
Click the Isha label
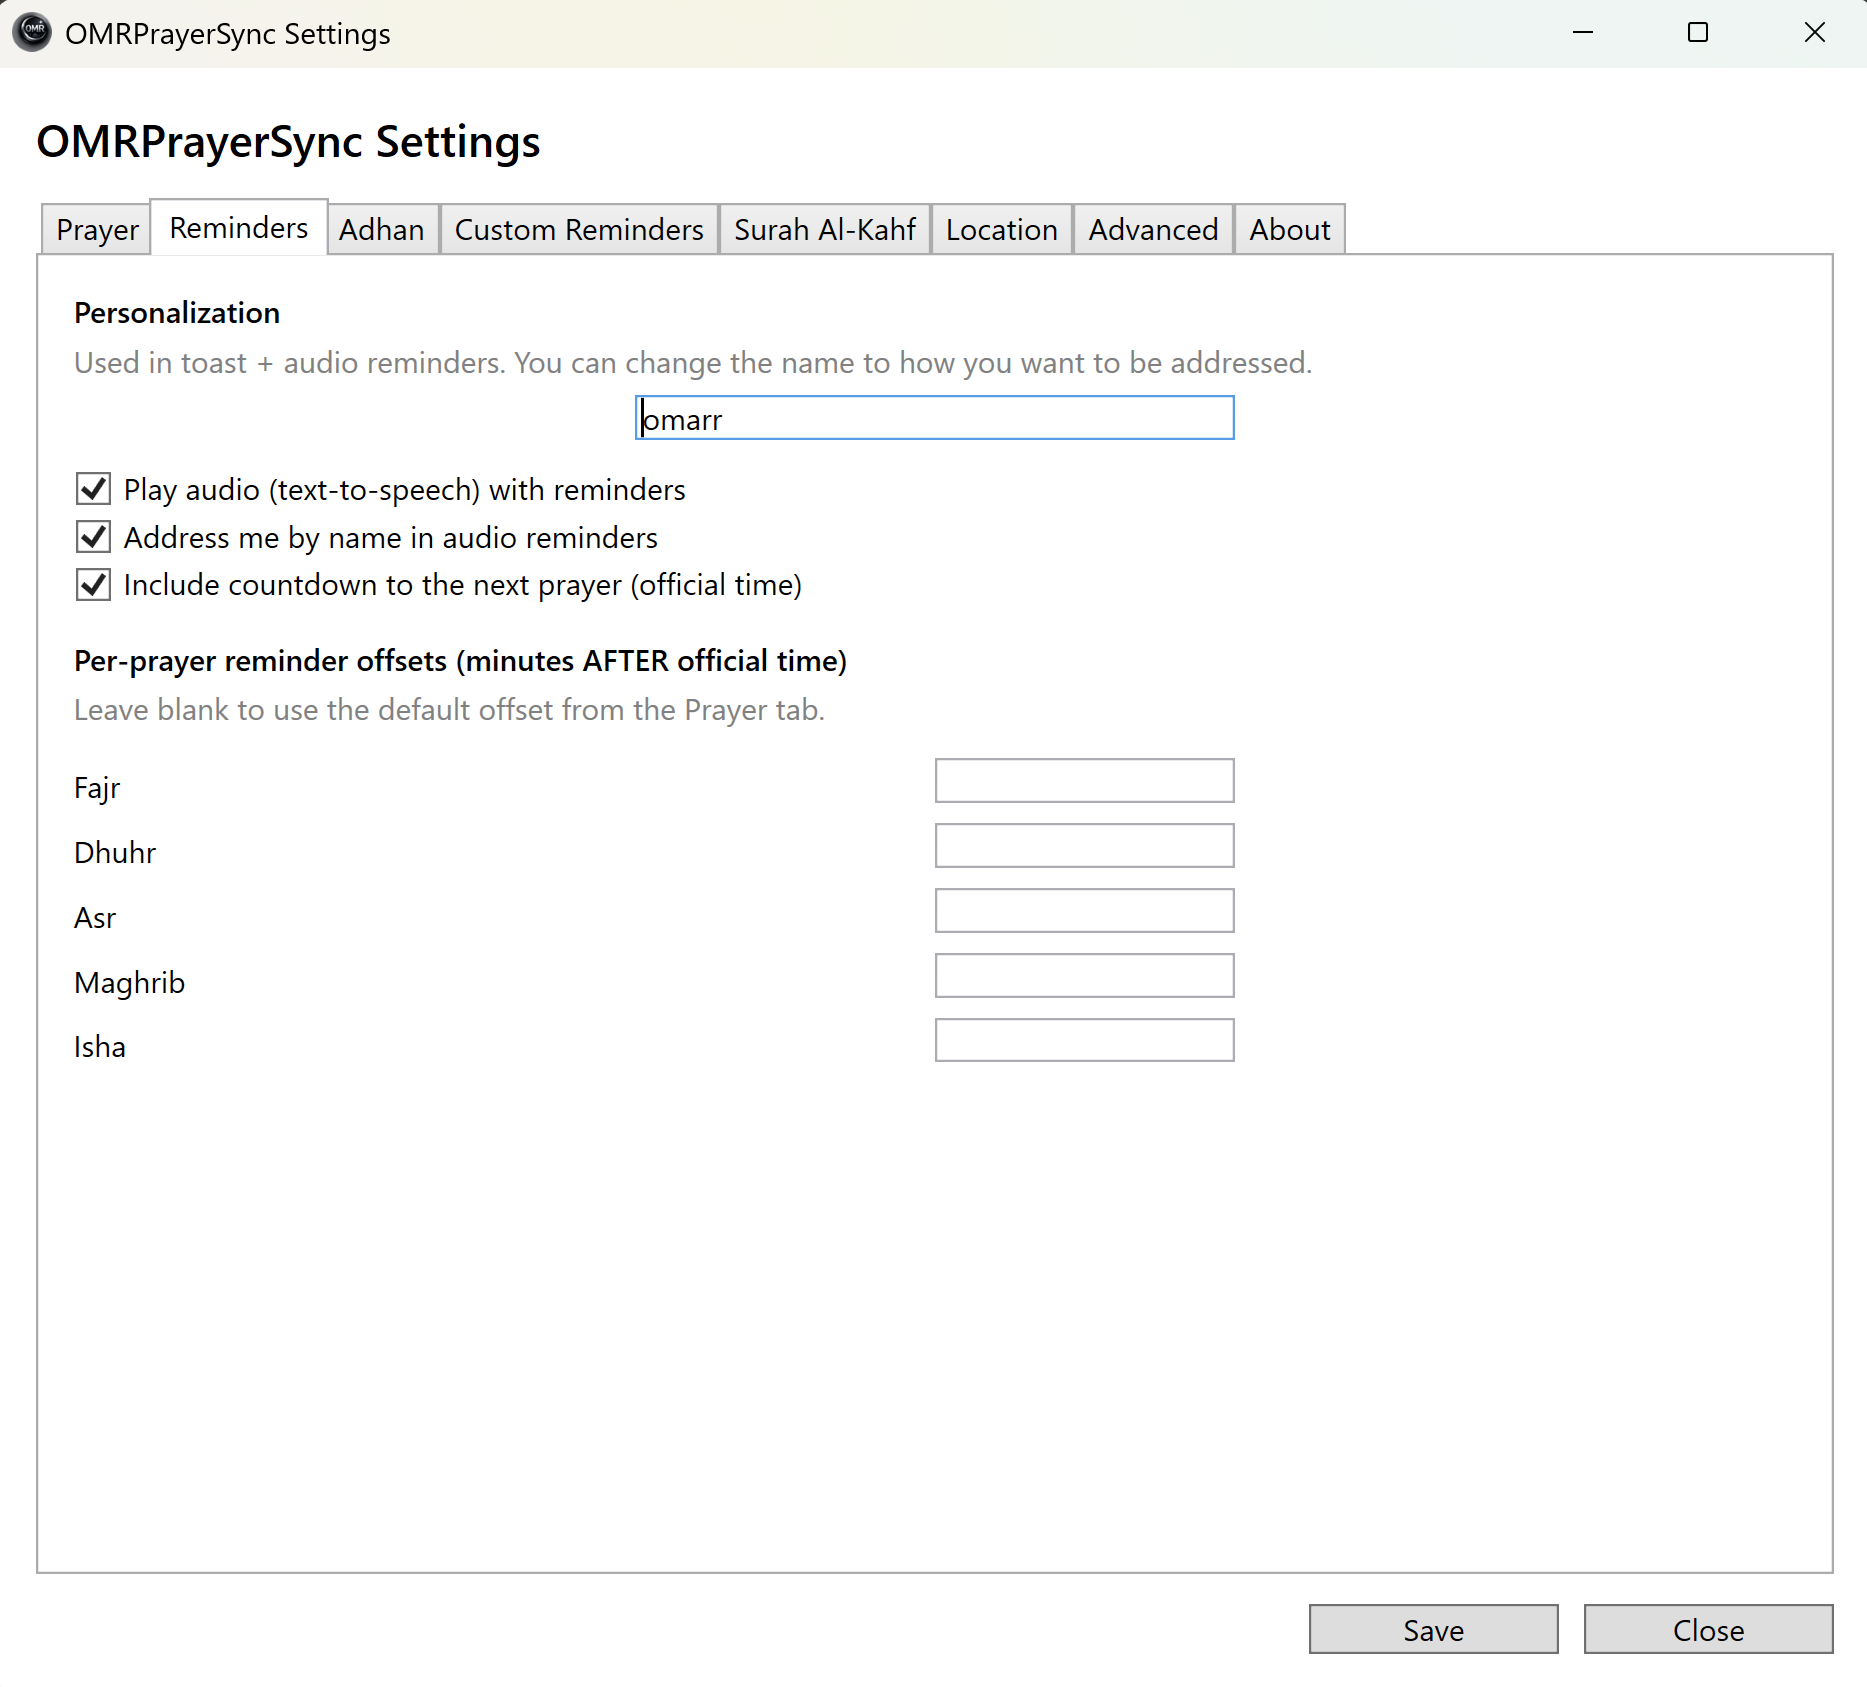tap(100, 1047)
